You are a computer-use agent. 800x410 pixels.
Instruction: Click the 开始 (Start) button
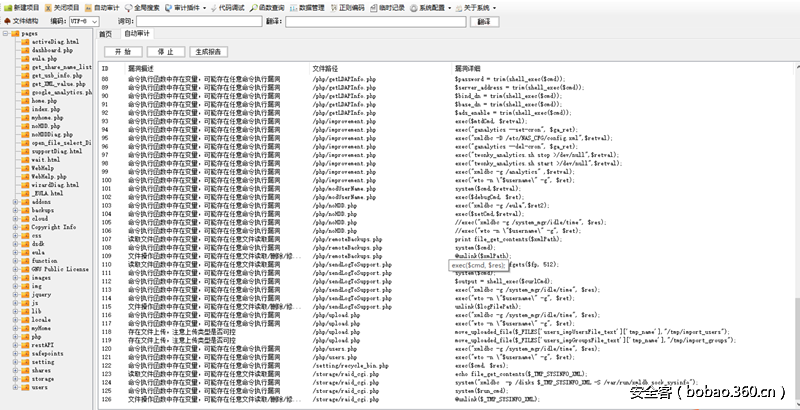(123, 51)
